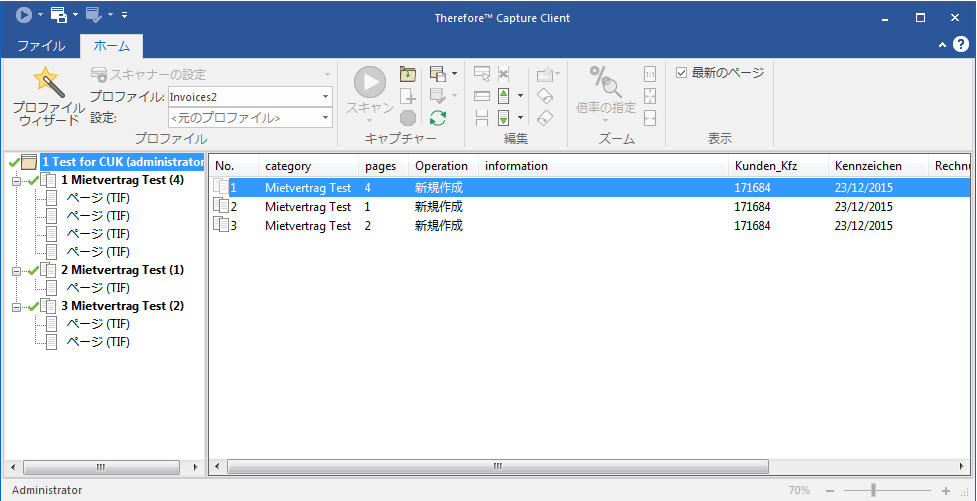This screenshot has height=501, width=977.
Task: Click the quick access send checkmark icon
Action: point(94,14)
